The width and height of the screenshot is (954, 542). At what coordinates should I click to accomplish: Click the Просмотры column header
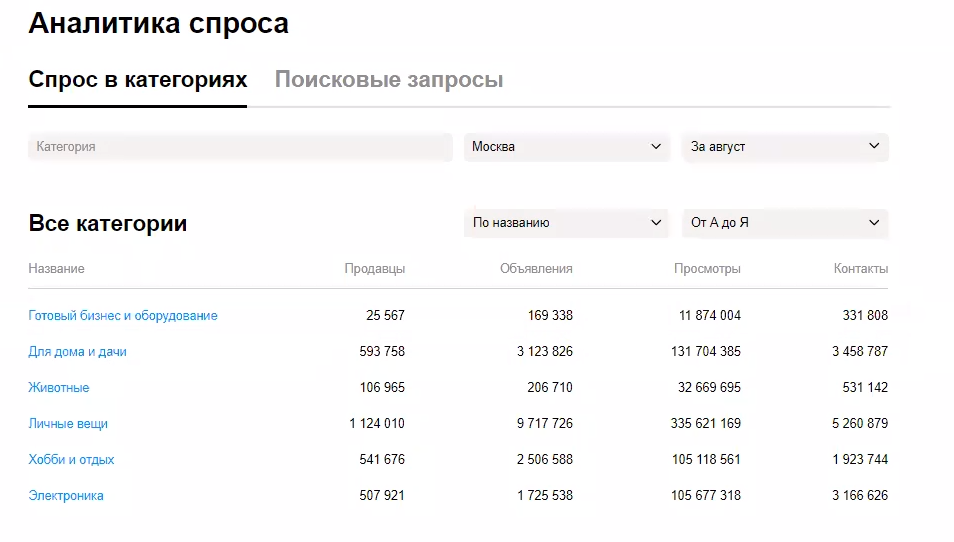pos(707,269)
